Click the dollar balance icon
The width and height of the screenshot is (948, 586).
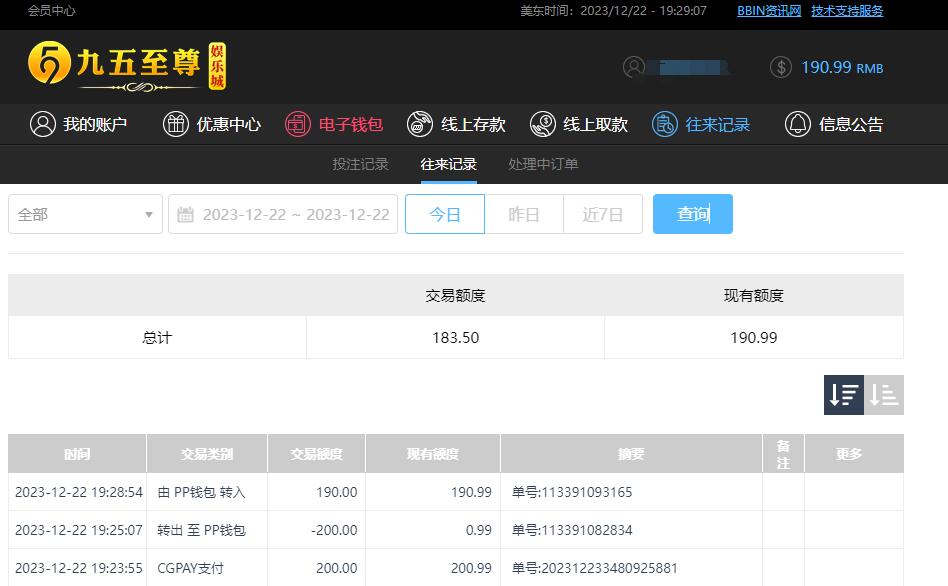pos(781,67)
